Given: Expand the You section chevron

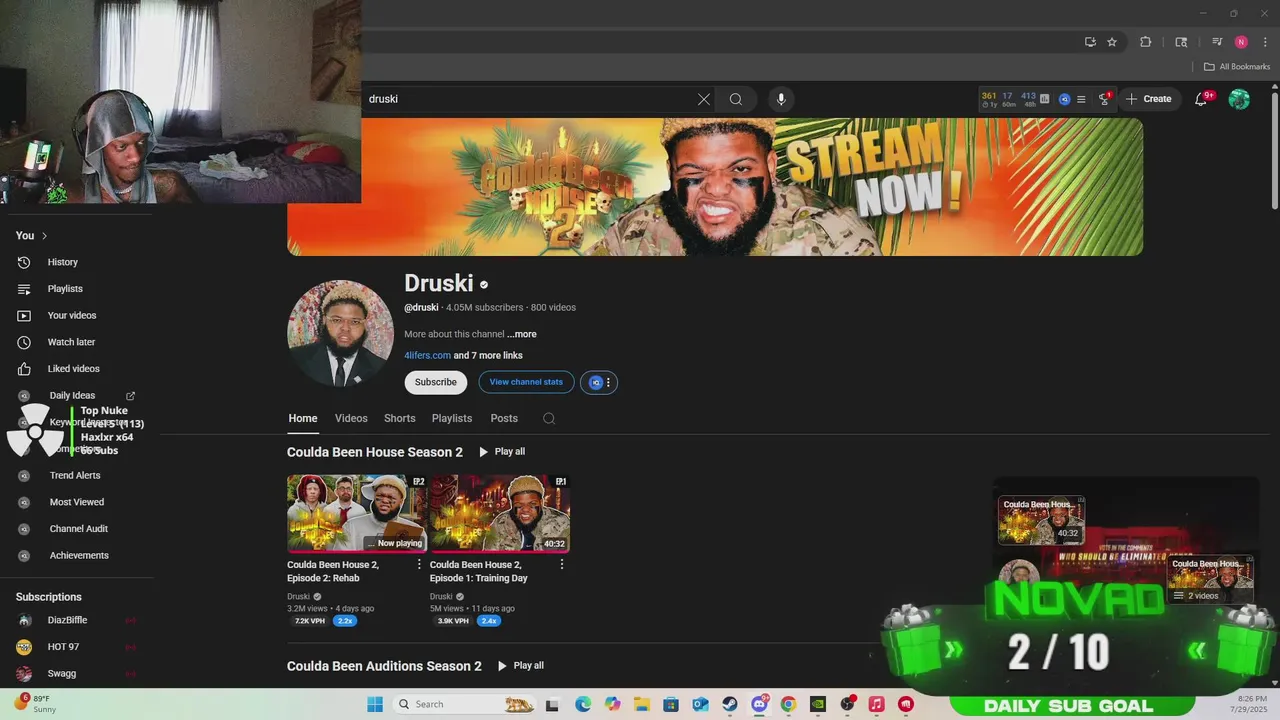Looking at the screenshot, I should point(44,236).
